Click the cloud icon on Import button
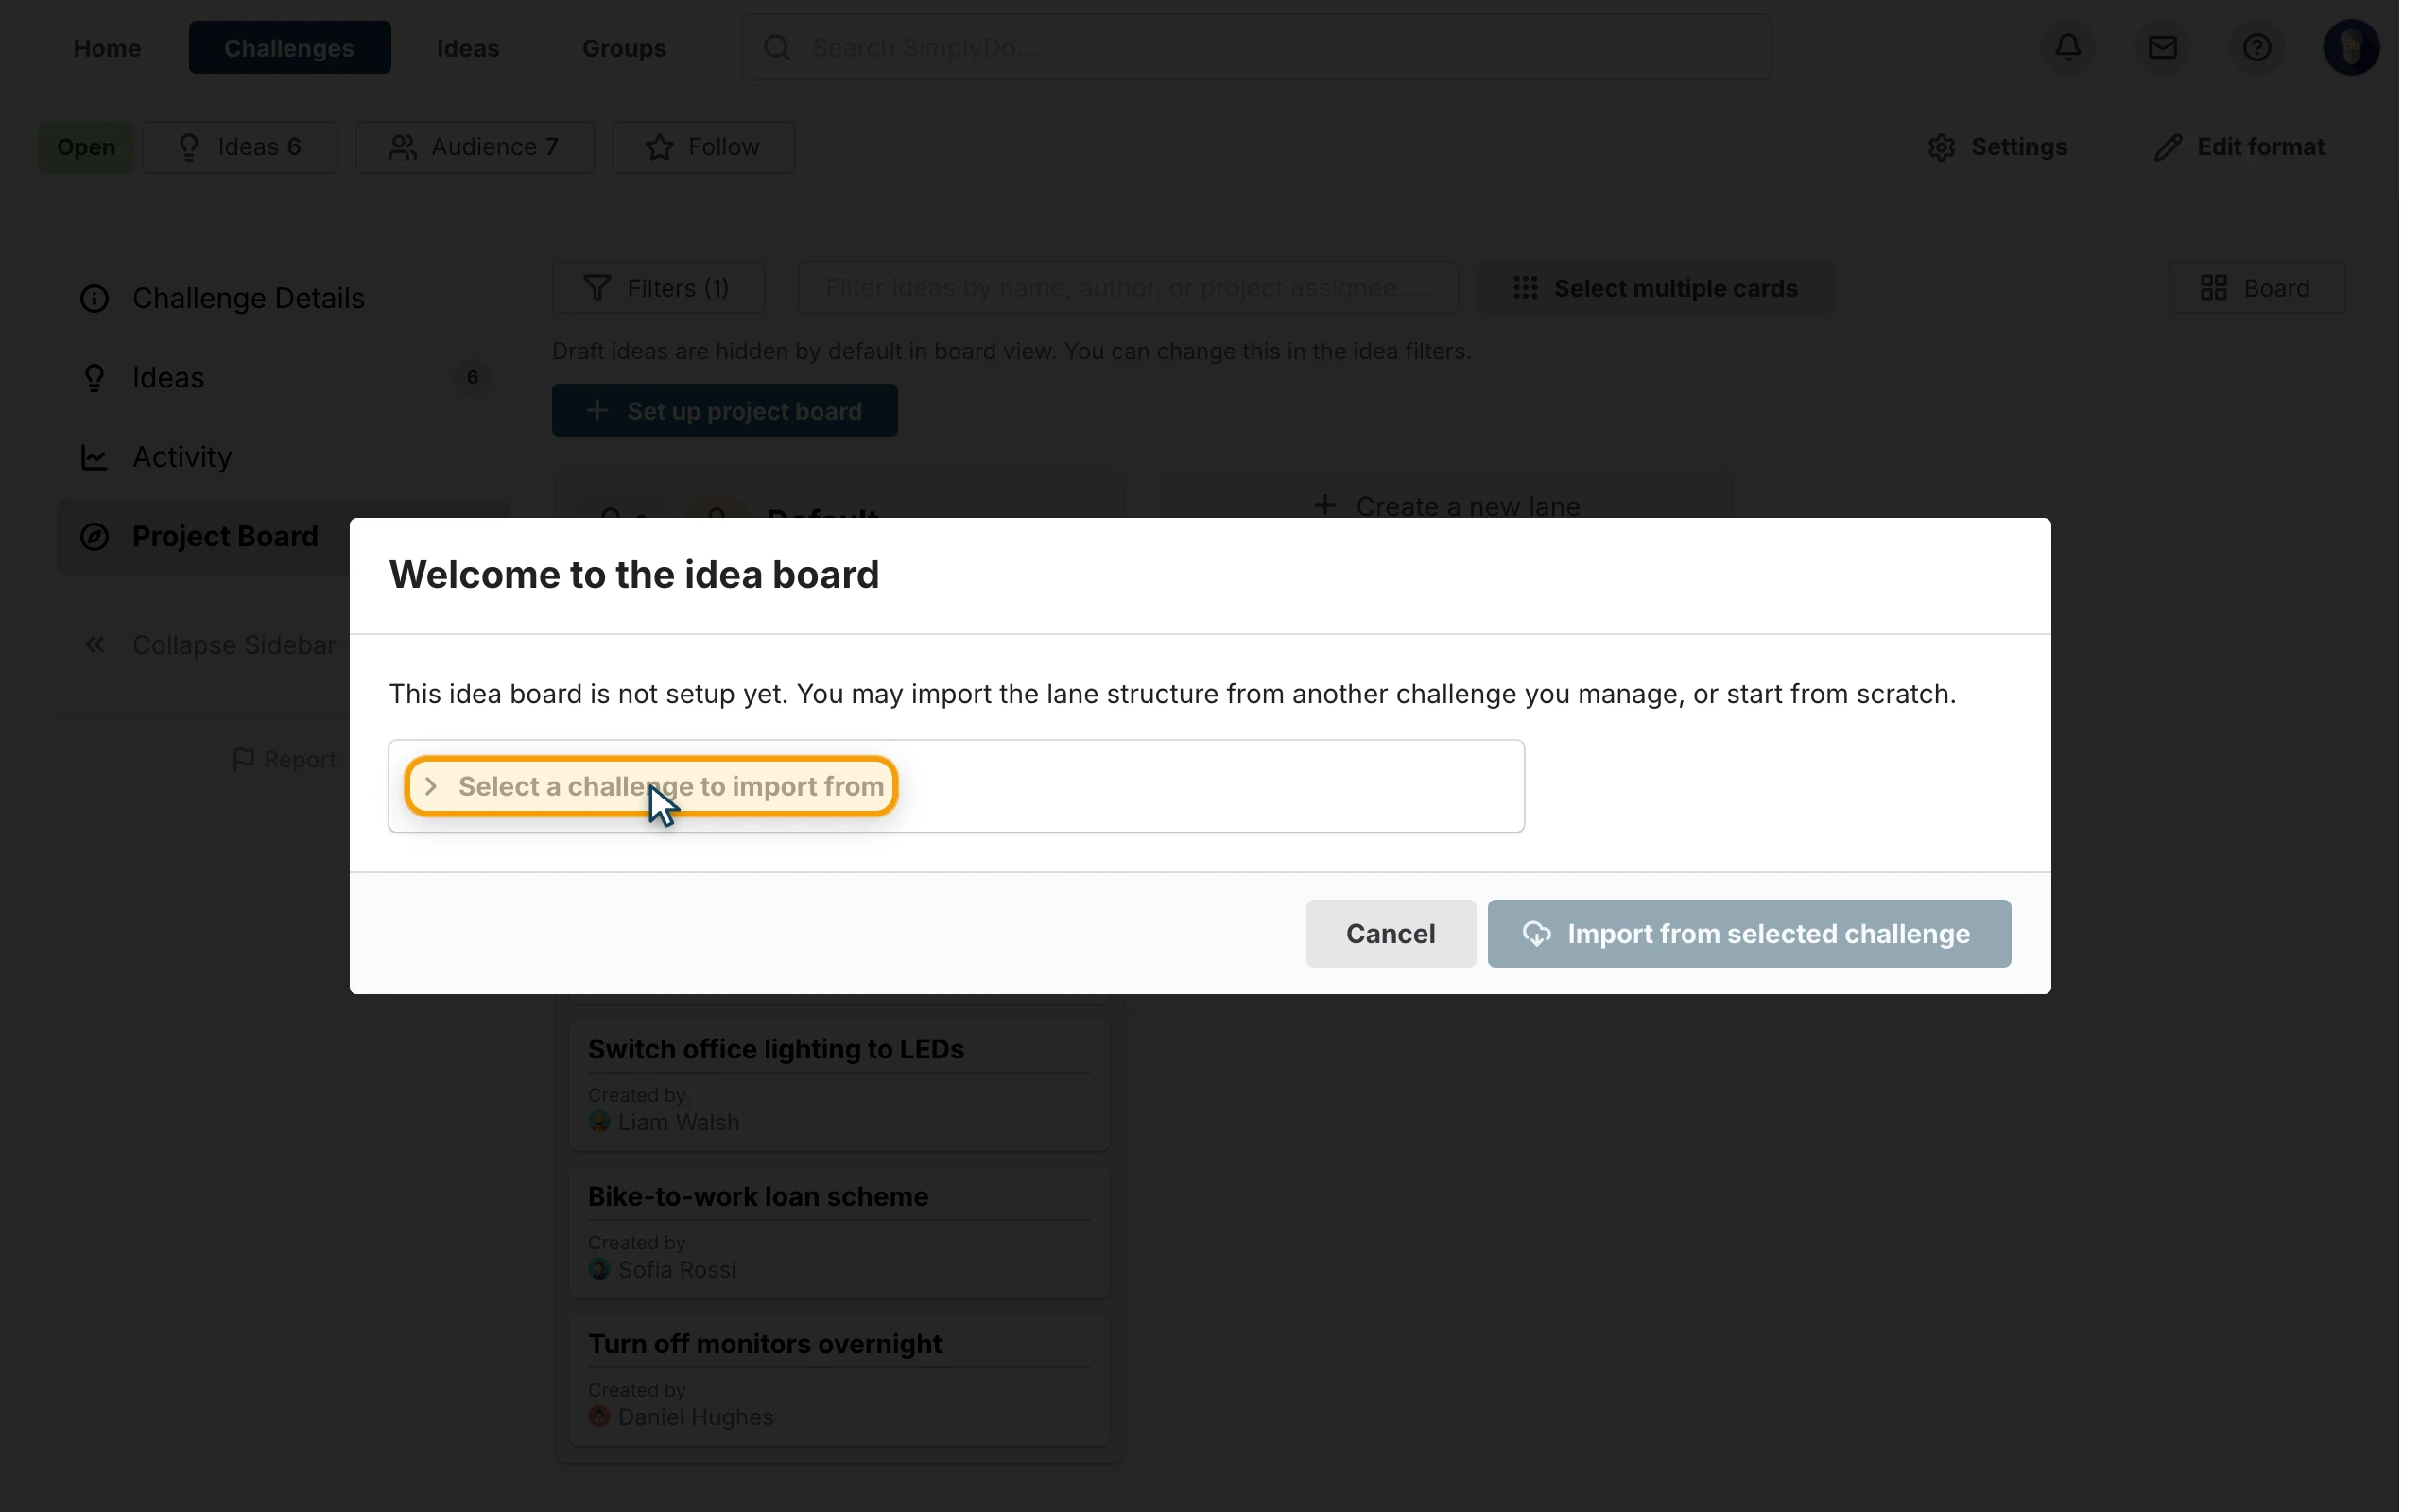 (1536, 933)
